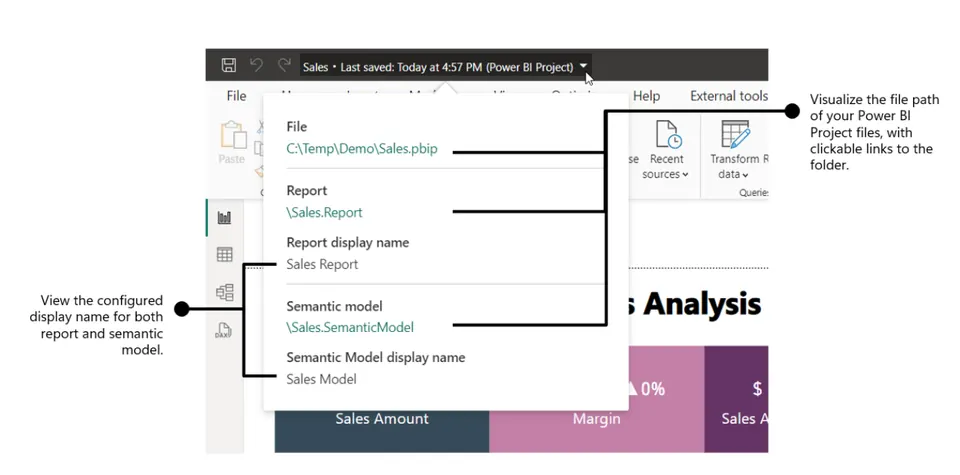The image size is (960, 475).
Task: Click the Redo arrow icon
Action: click(x=284, y=65)
